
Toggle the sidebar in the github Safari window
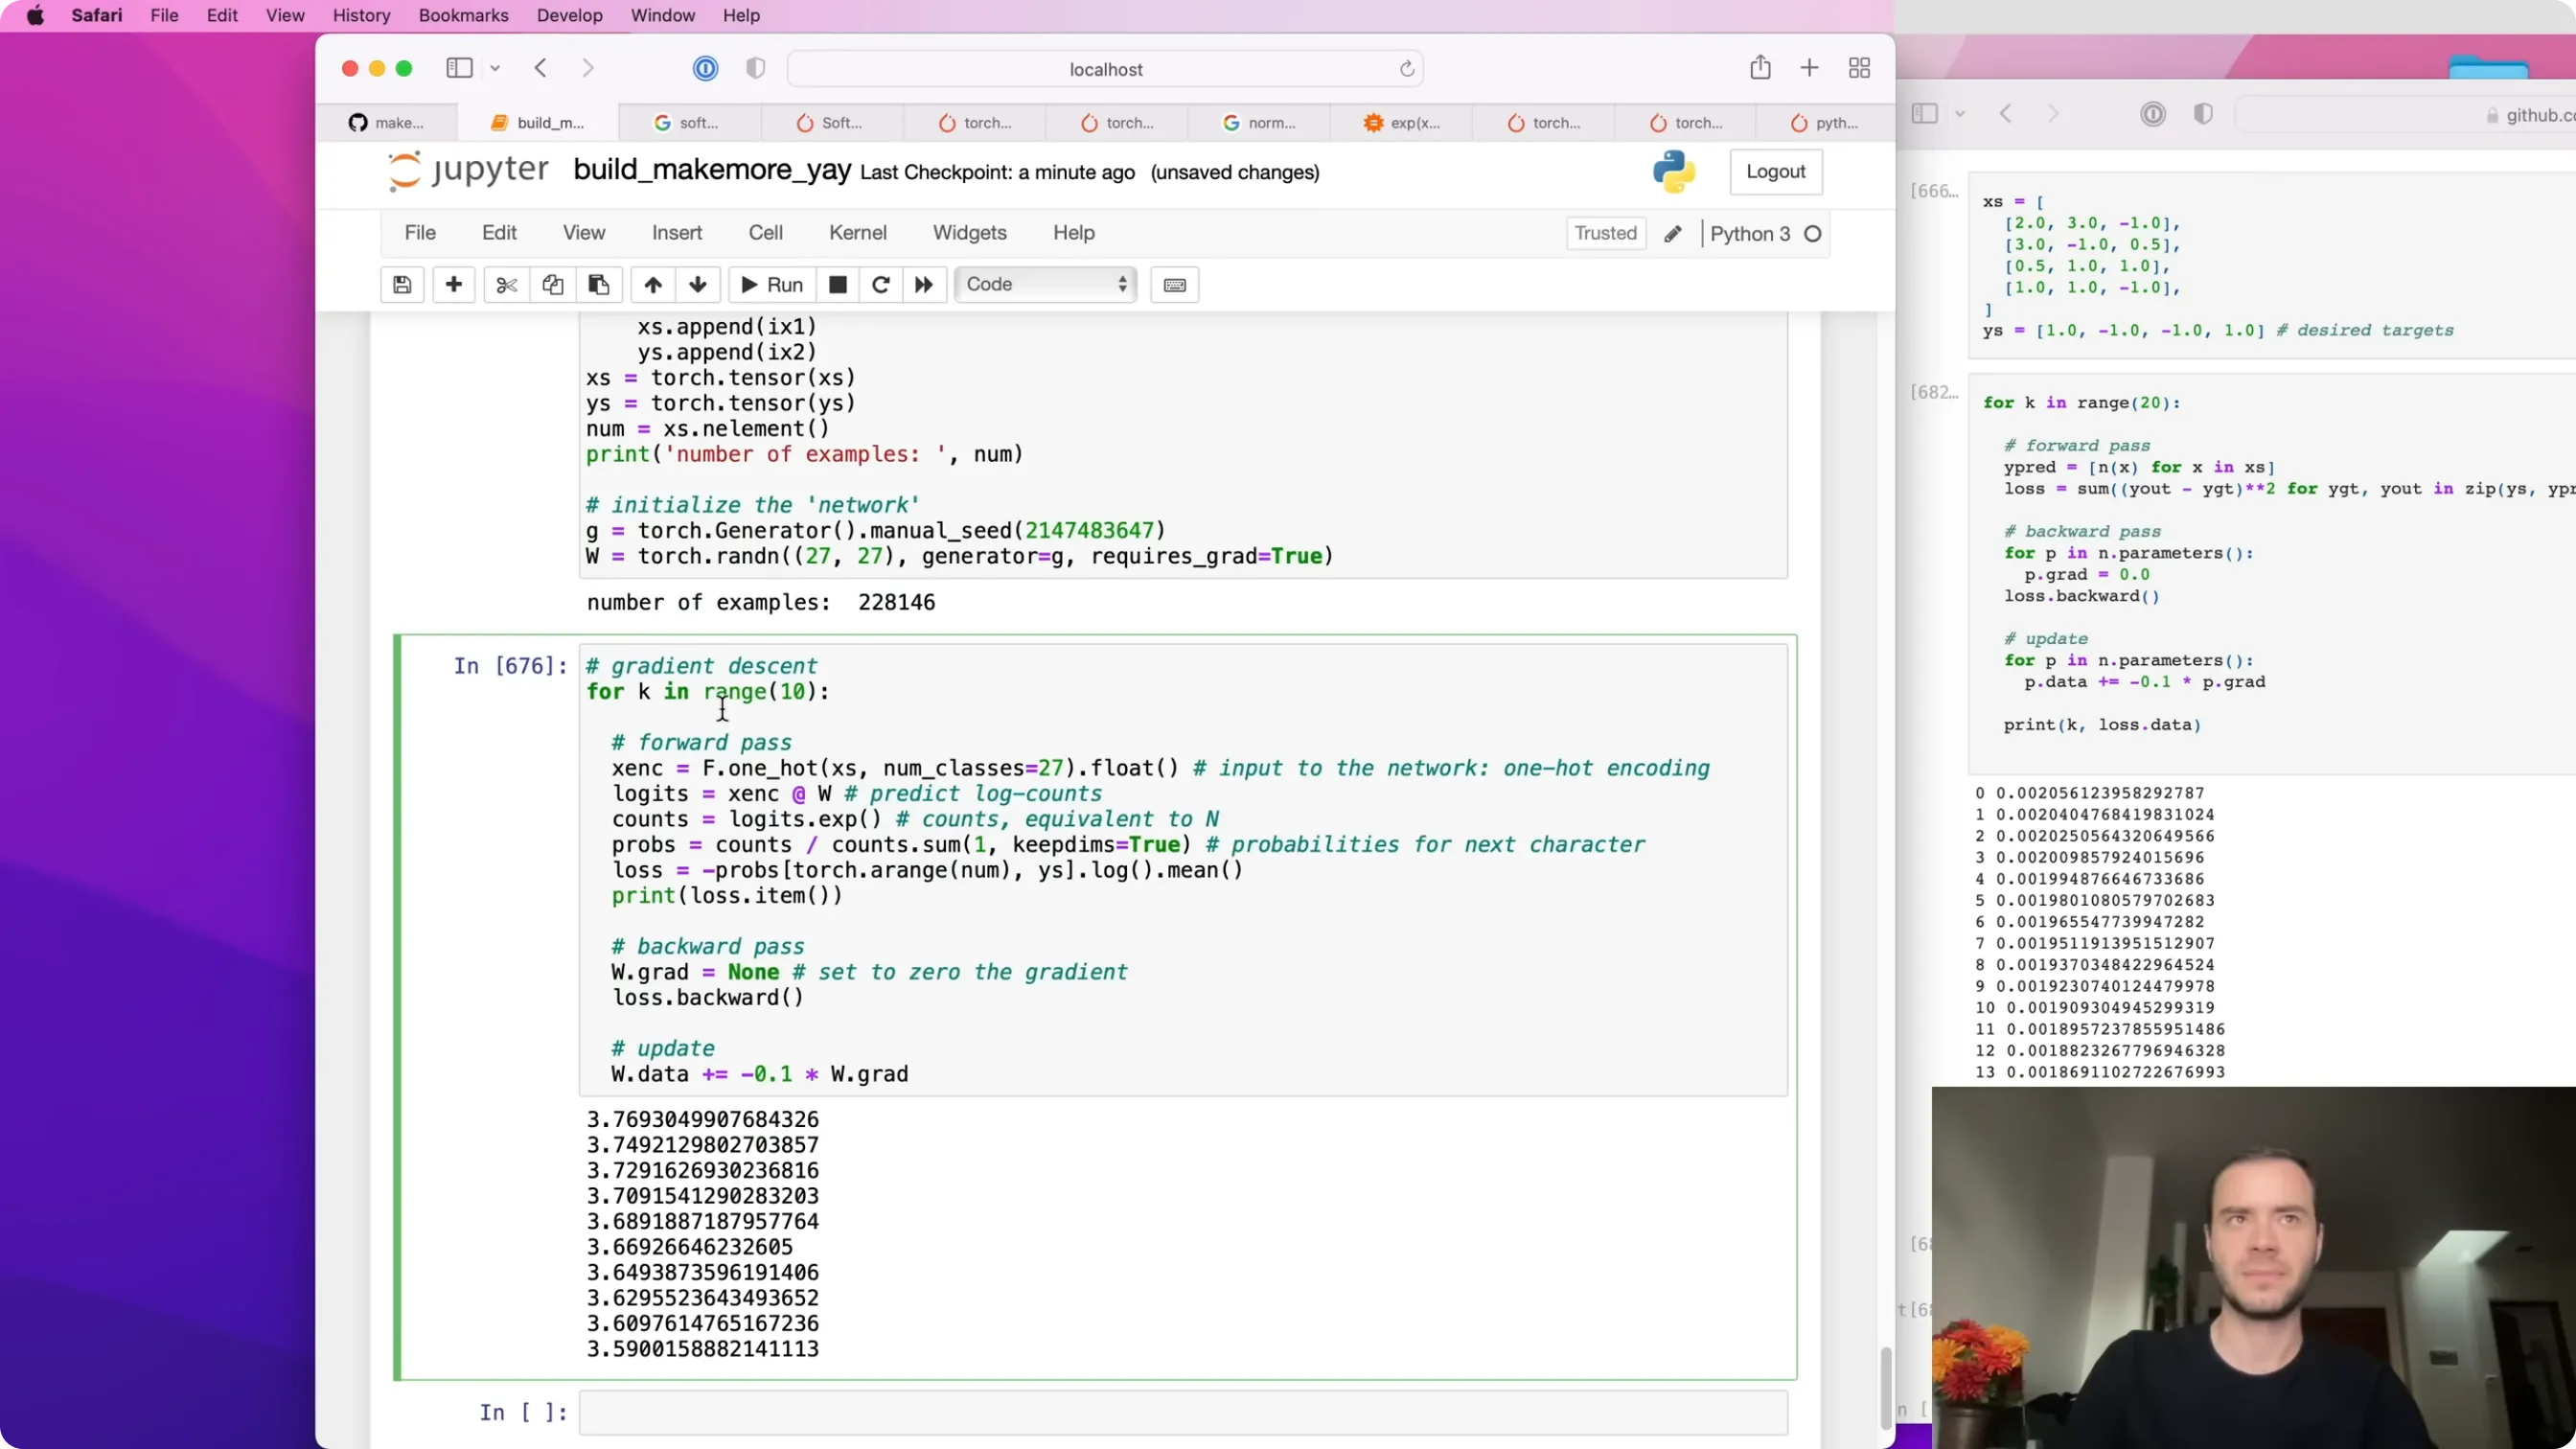pos(1924,114)
